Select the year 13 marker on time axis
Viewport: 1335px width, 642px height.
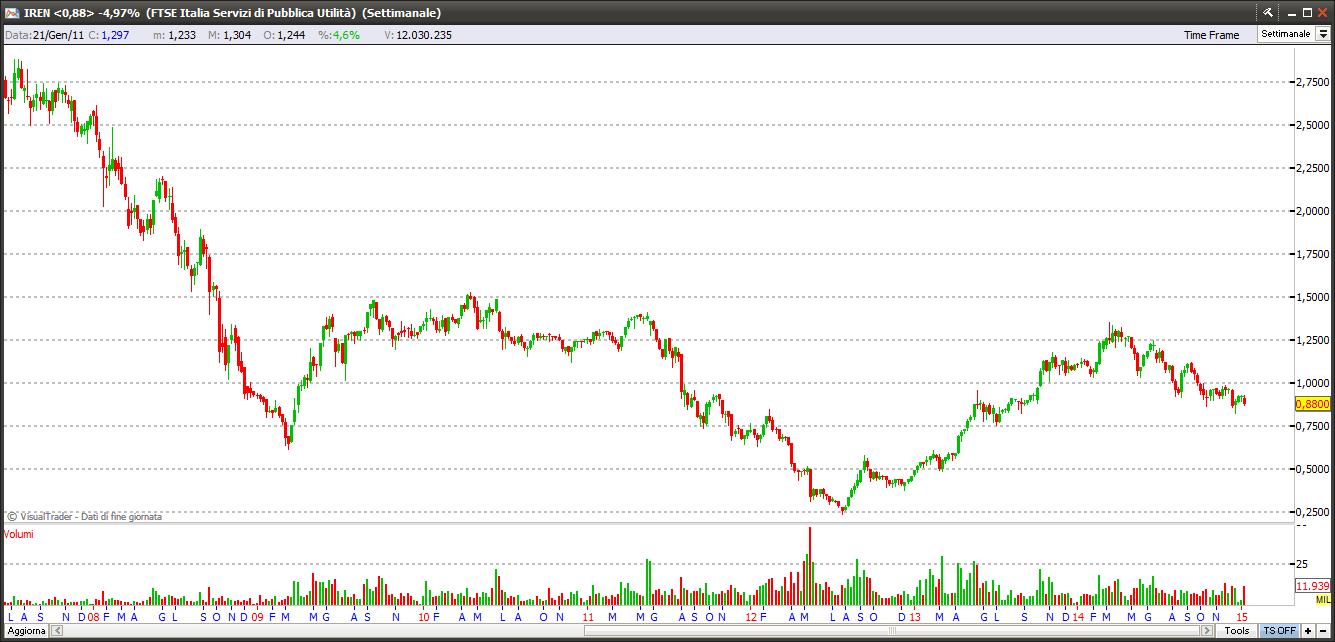click(x=914, y=617)
